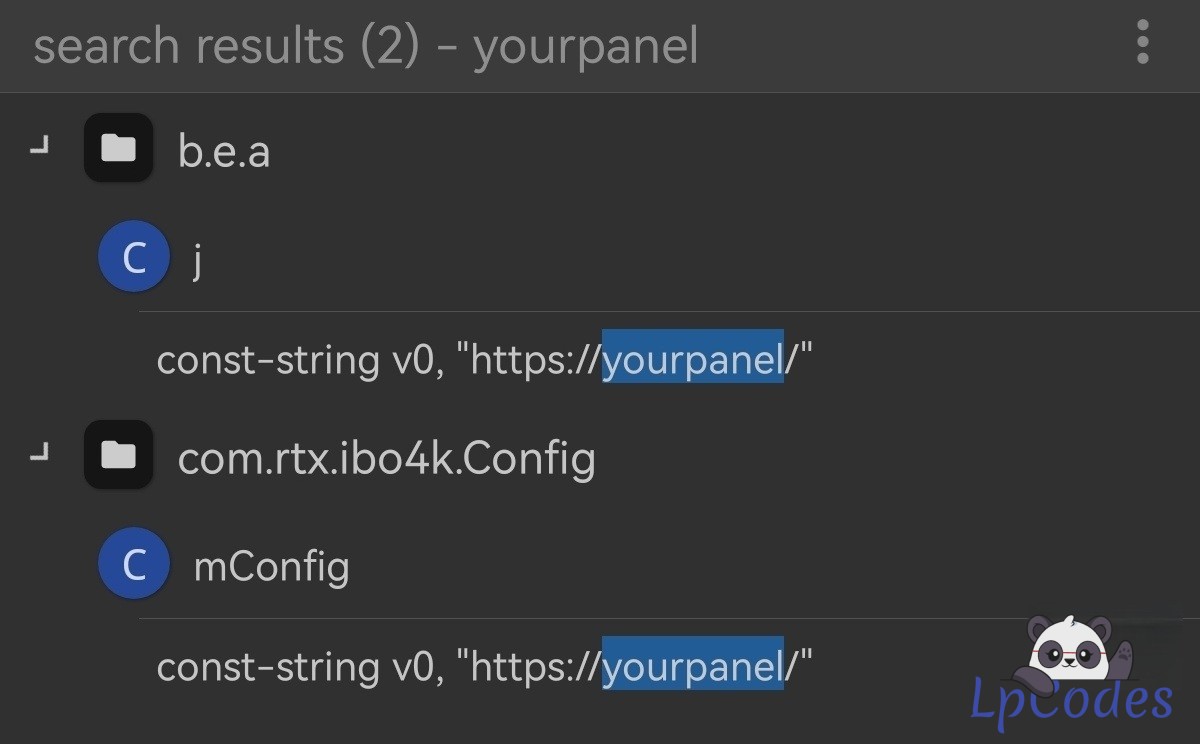Click the folder icon beside b.e.a
This screenshot has height=744, width=1200.
tap(118, 149)
